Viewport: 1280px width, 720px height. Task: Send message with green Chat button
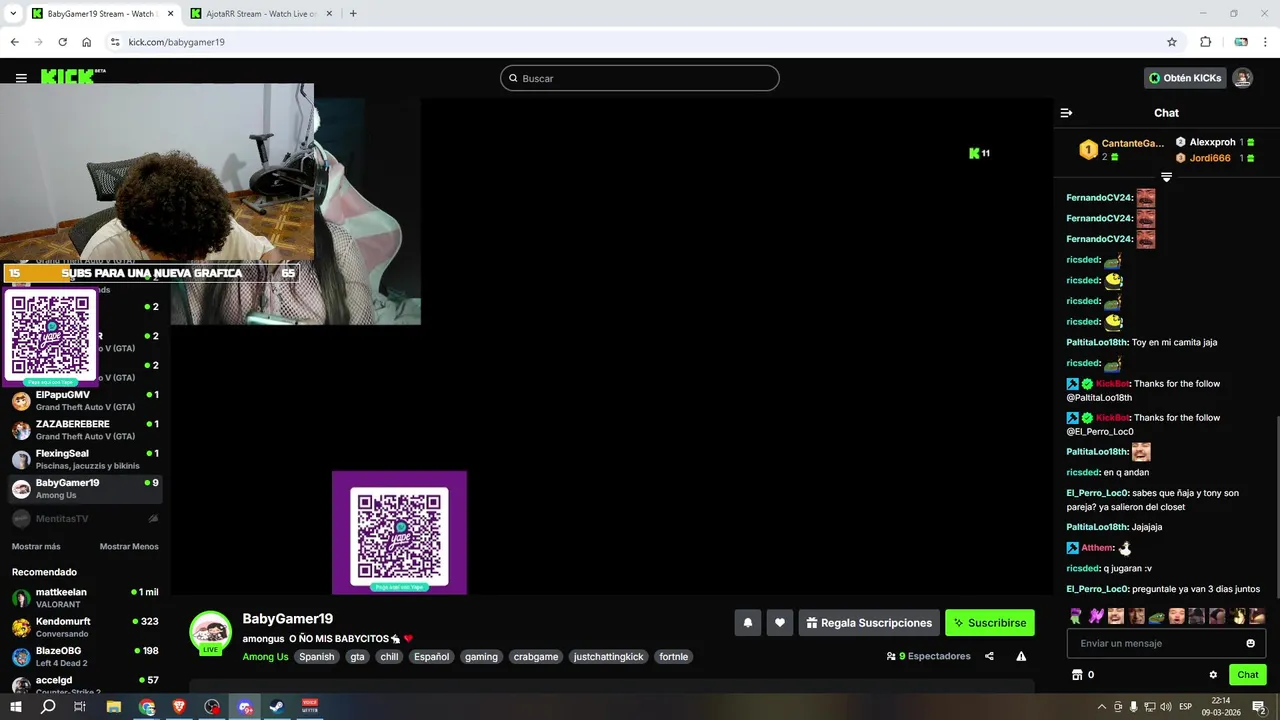click(1248, 675)
